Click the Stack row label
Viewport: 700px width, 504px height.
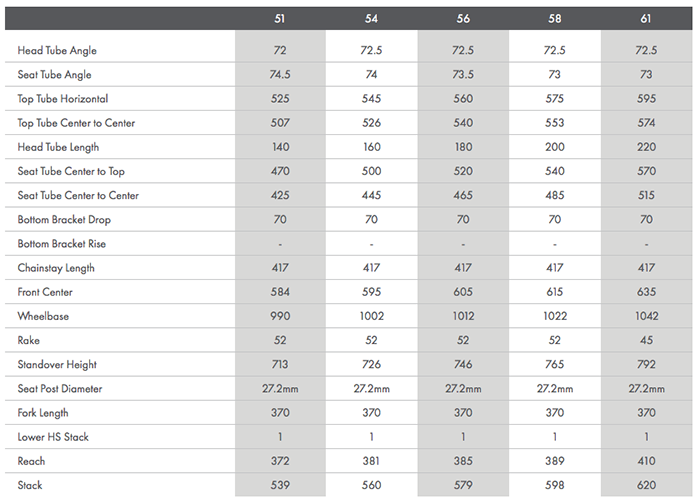pos(31,485)
